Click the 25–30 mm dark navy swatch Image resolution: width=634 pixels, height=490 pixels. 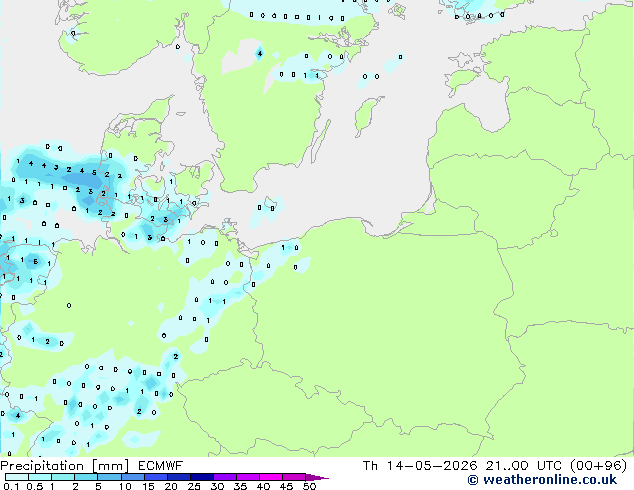201,477
